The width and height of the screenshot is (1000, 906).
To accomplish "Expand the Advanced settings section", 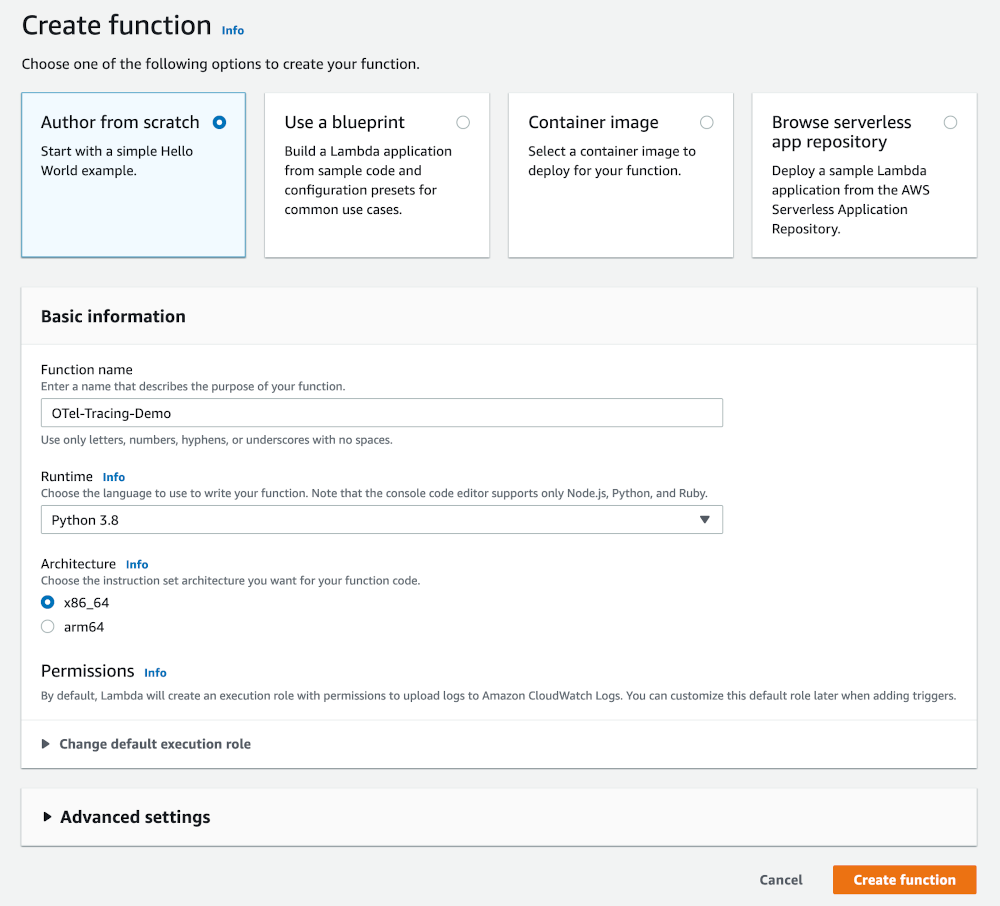I will tap(135, 817).
